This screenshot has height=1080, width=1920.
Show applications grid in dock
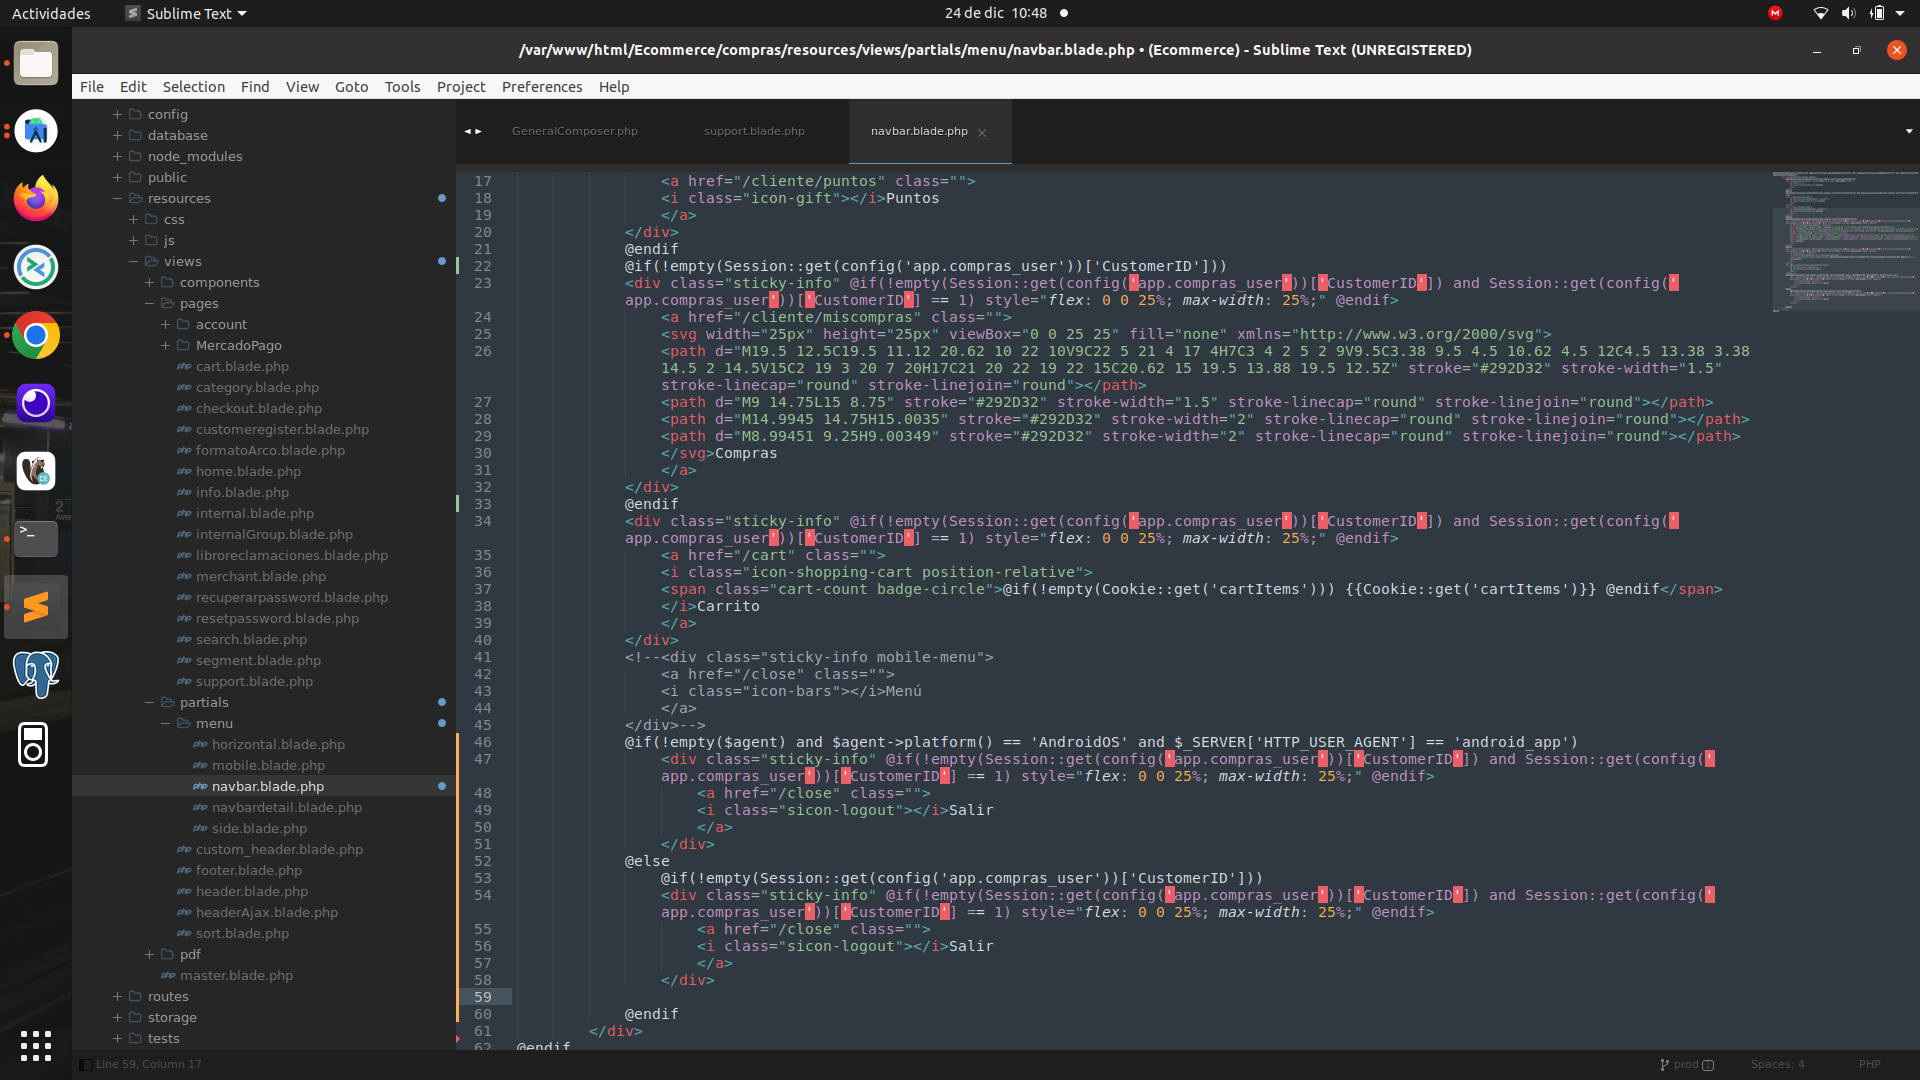[x=36, y=1045]
